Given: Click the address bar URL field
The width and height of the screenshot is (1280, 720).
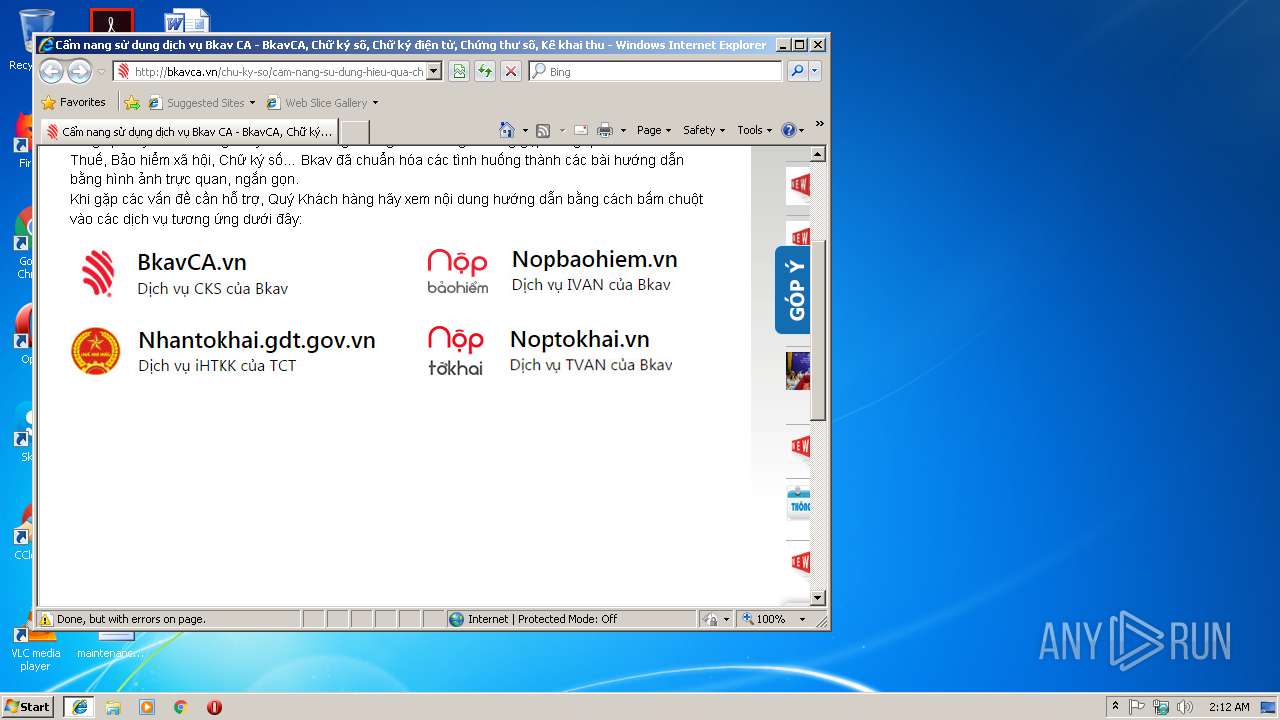Looking at the screenshot, I should point(270,71).
